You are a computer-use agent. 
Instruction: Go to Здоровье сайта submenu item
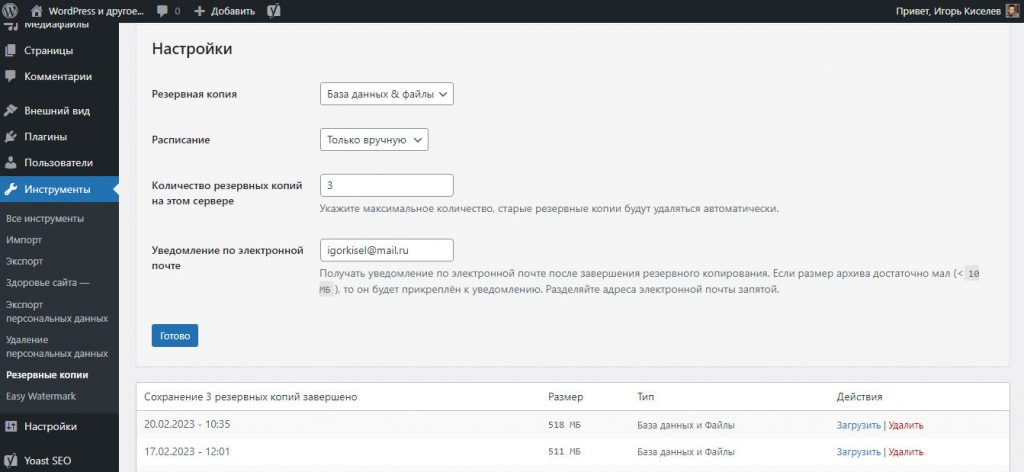[x=47, y=283]
